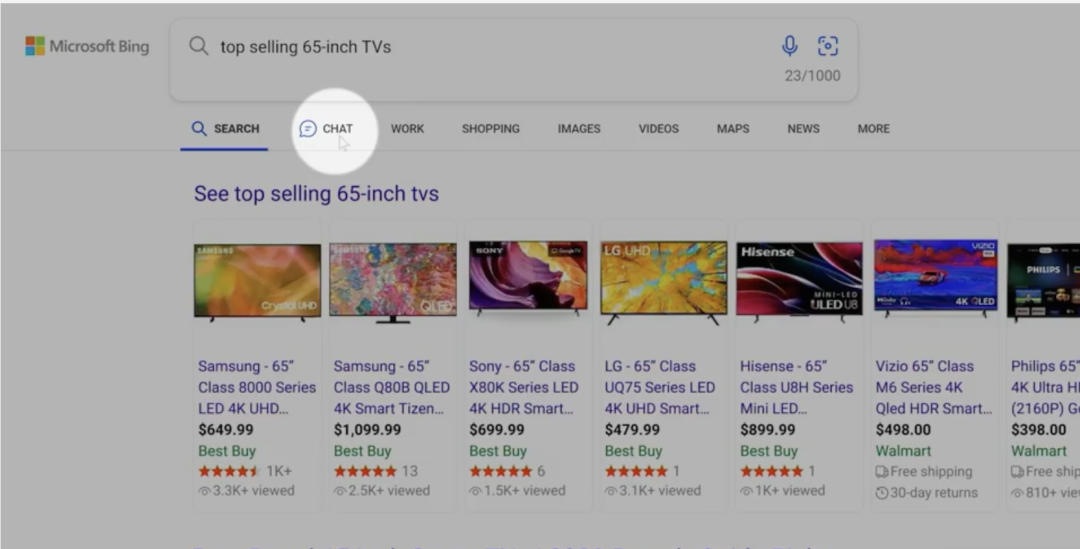Open the Shopping tab
The image size is (1080, 549).
pos(490,129)
